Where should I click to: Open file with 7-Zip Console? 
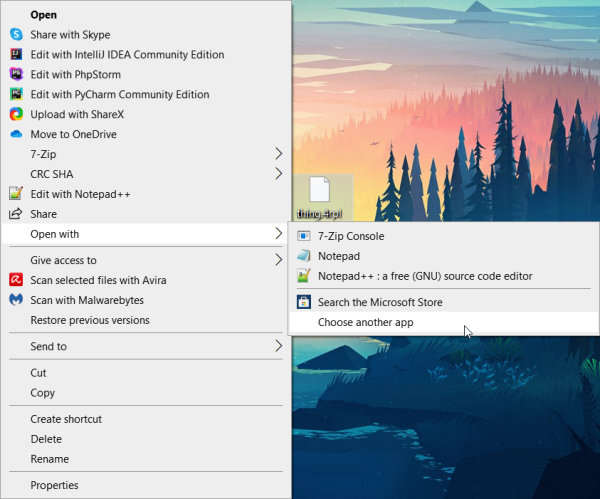pyautogui.click(x=444, y=236)
